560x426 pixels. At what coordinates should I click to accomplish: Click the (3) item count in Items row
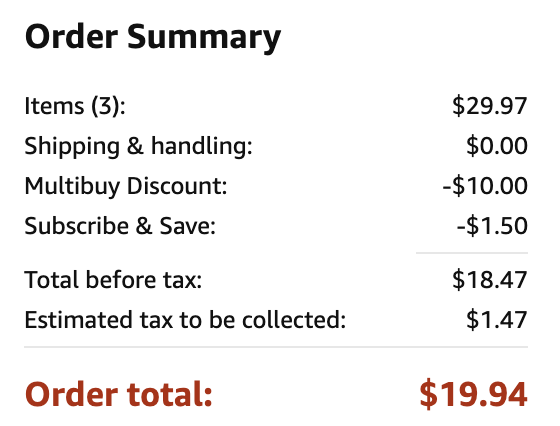click(x=109, y=106)
